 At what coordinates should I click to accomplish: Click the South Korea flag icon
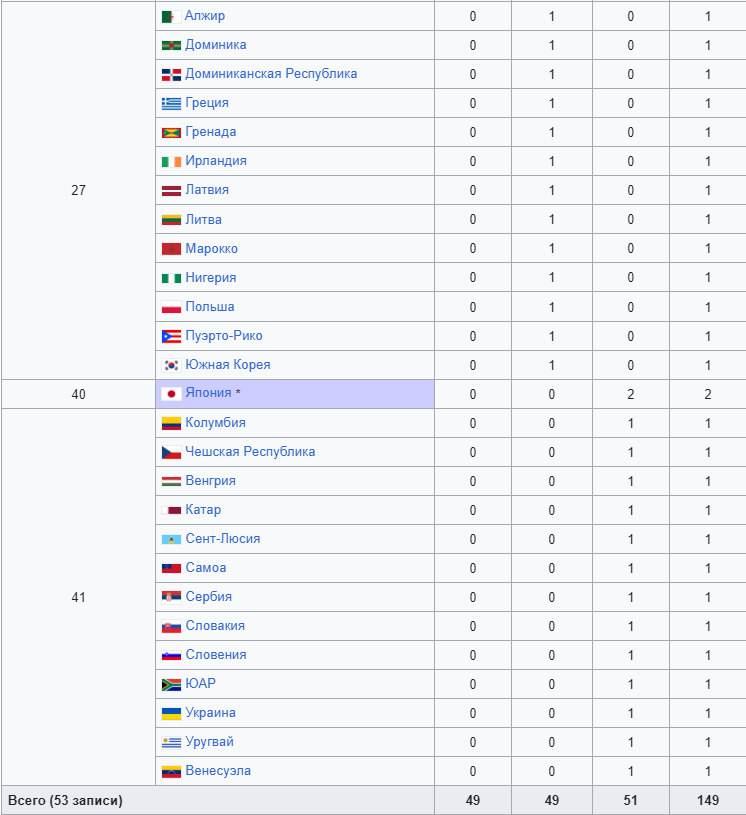[x=171, y=365]
